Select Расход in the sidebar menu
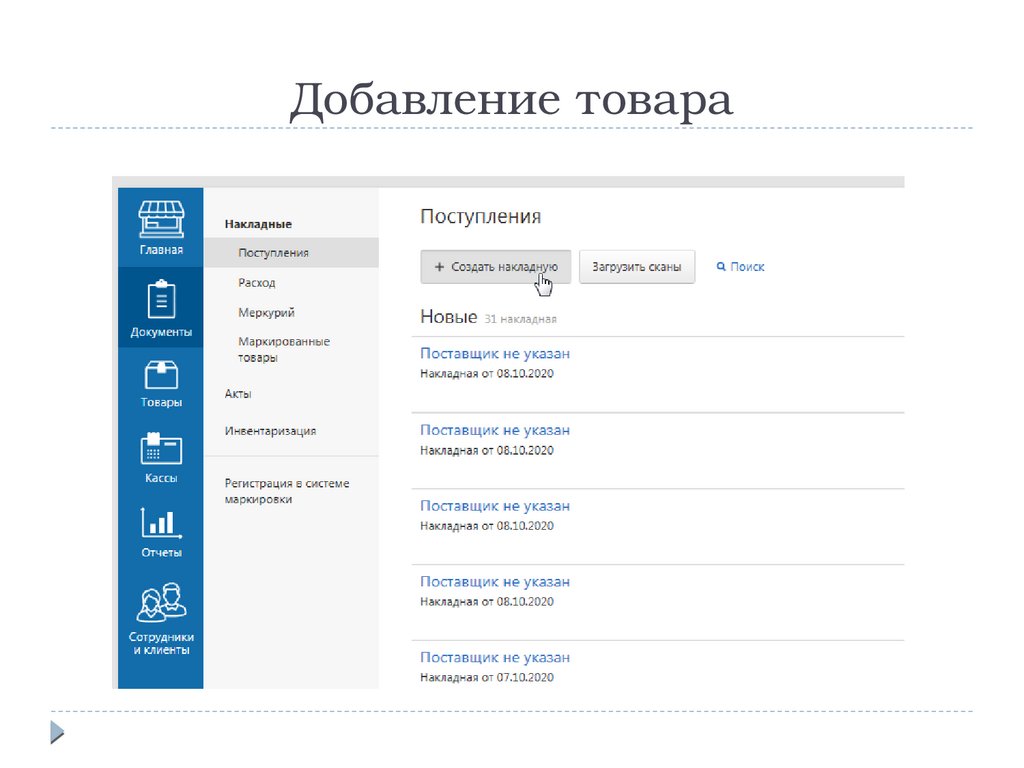The height and width of the screenshot is (768, 1024). pos(257,283)
